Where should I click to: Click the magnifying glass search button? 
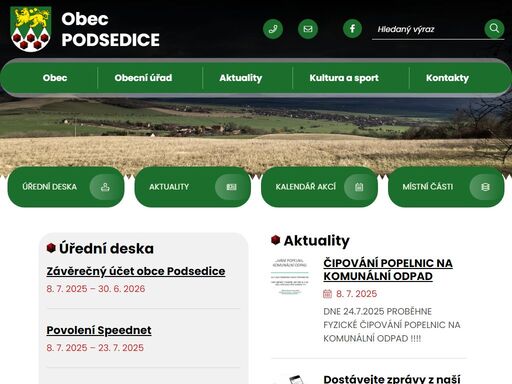pyautogui.click(x=494, y=28)
